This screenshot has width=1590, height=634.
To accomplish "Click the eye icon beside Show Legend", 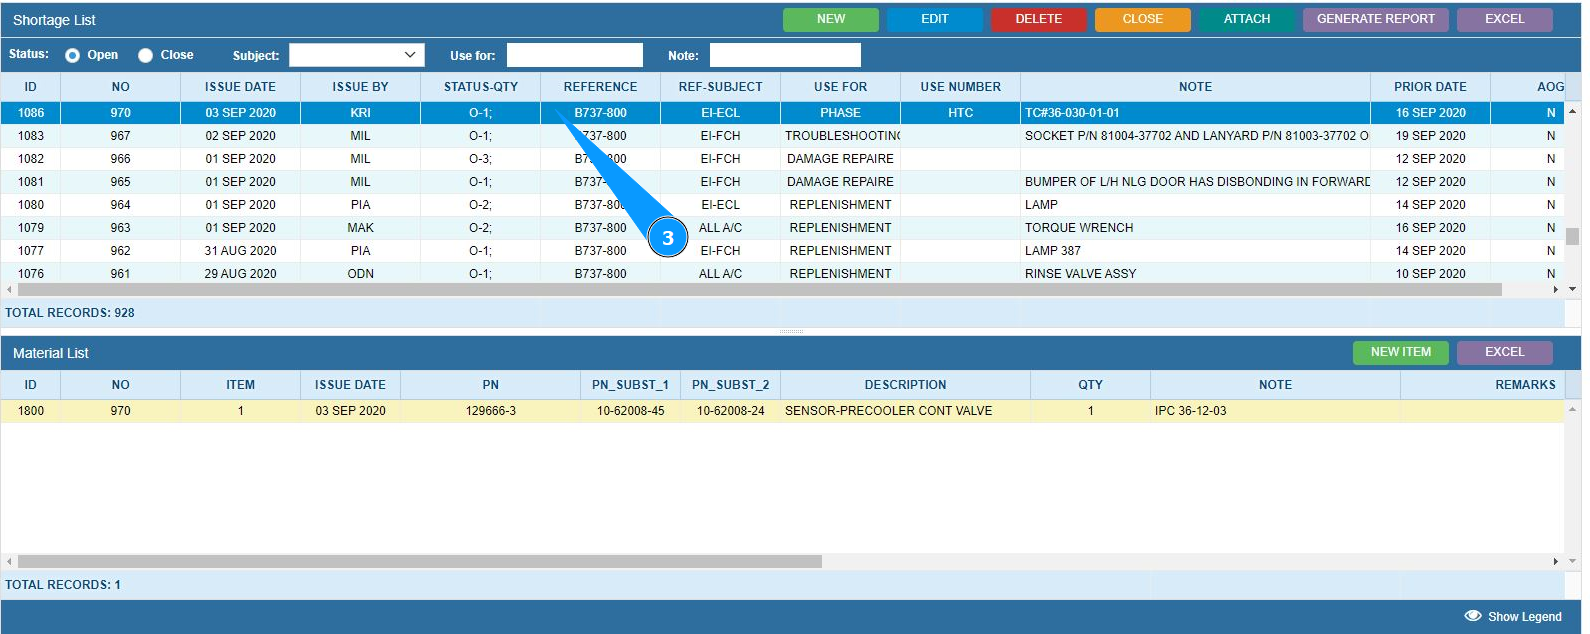I will [x=1472, y=616].
